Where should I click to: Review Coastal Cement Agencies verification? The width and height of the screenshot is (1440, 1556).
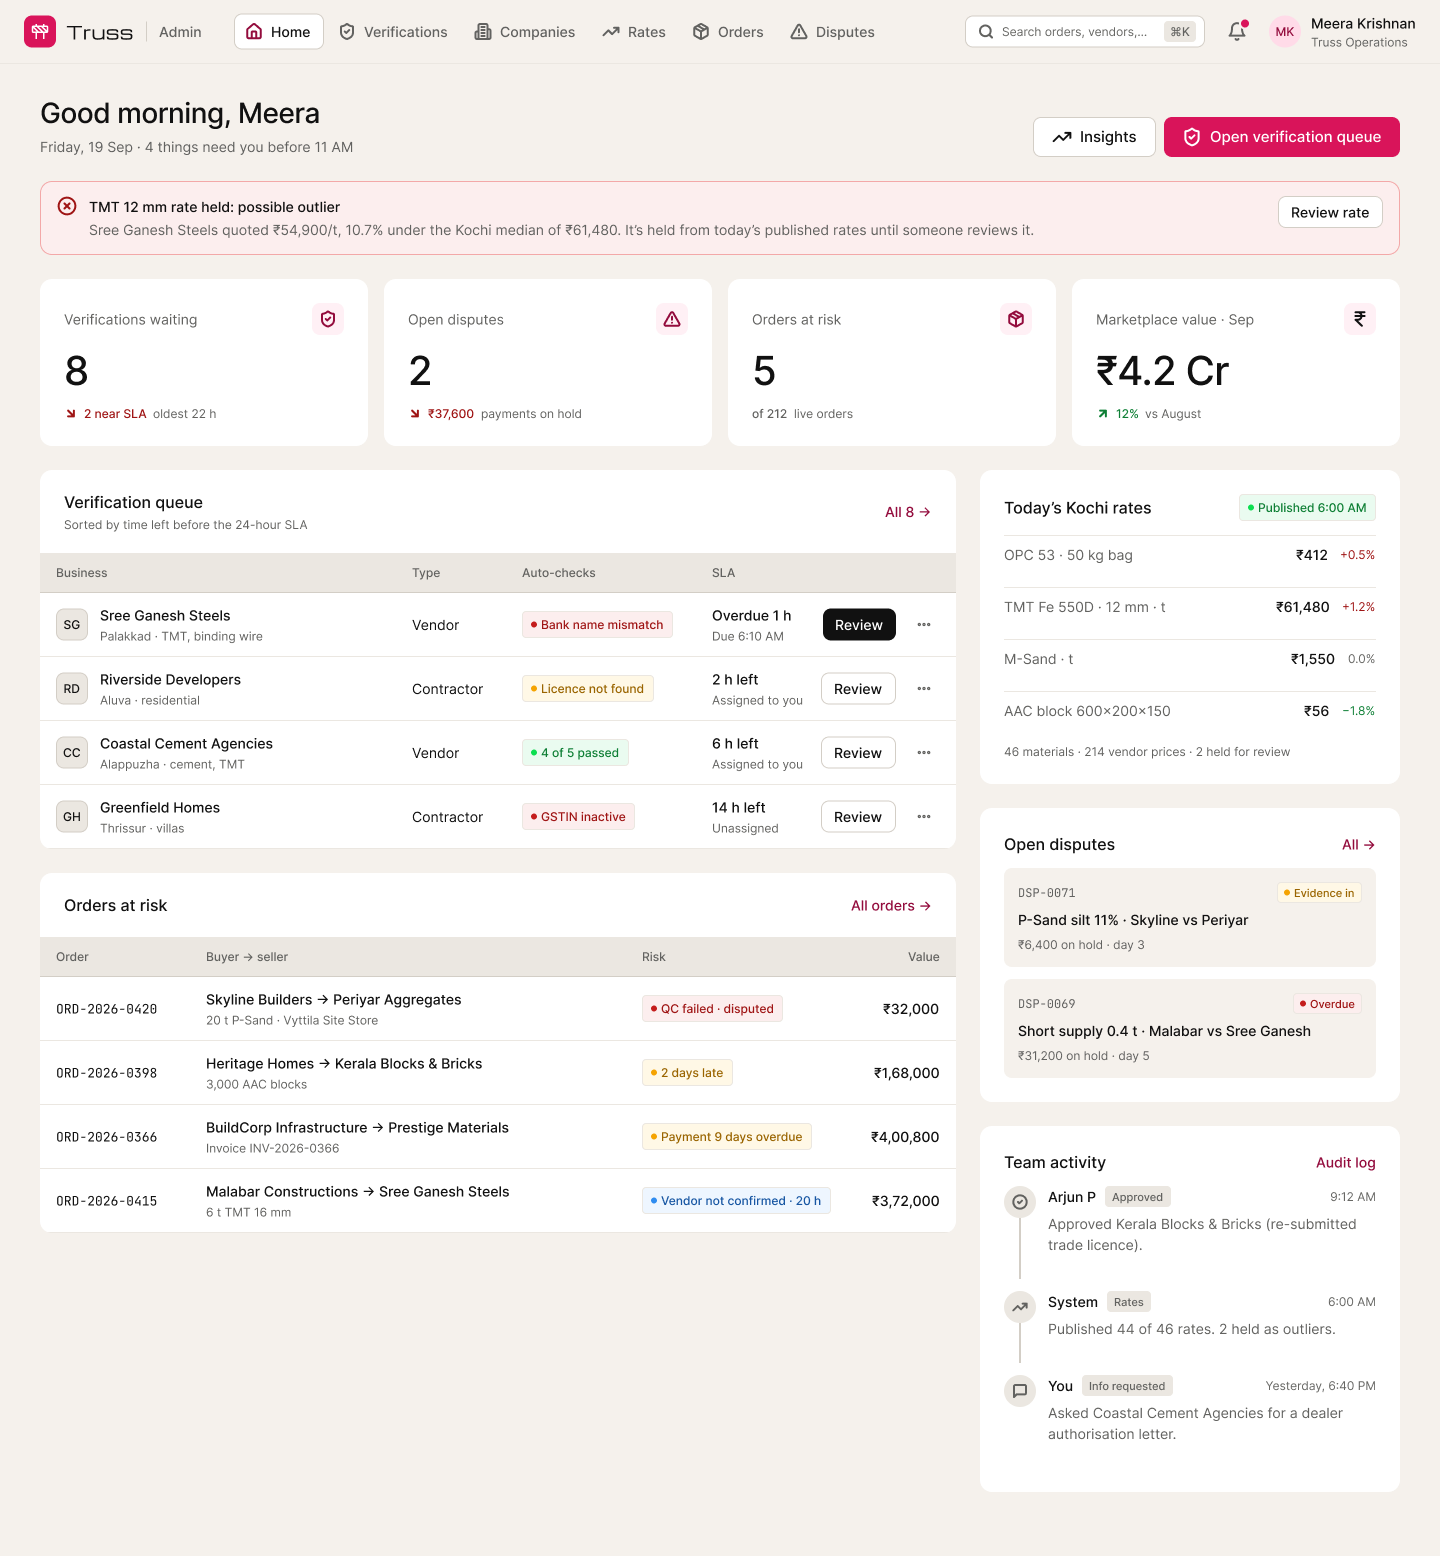[x=858, y=753]
